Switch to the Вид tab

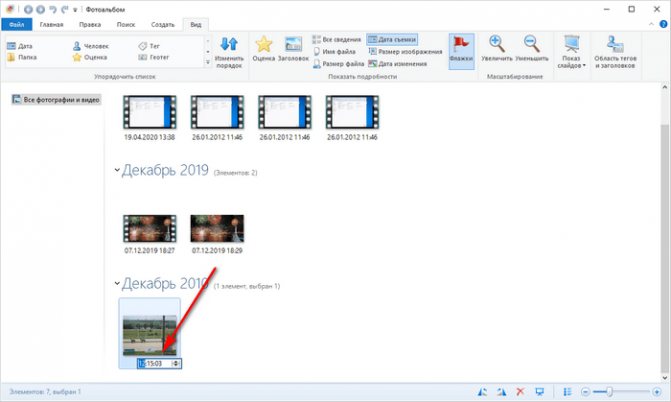coord(196,24)
